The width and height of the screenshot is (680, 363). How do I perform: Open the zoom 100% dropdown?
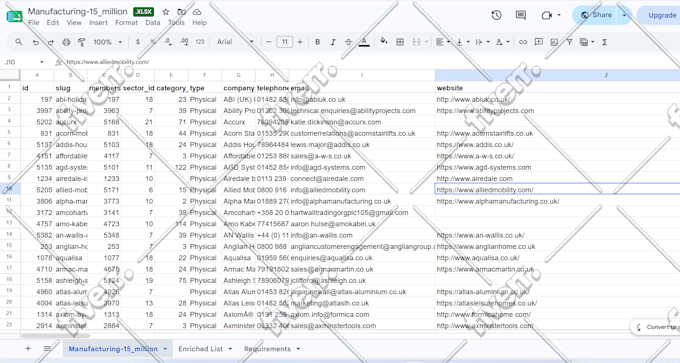[x=108, y=42]
